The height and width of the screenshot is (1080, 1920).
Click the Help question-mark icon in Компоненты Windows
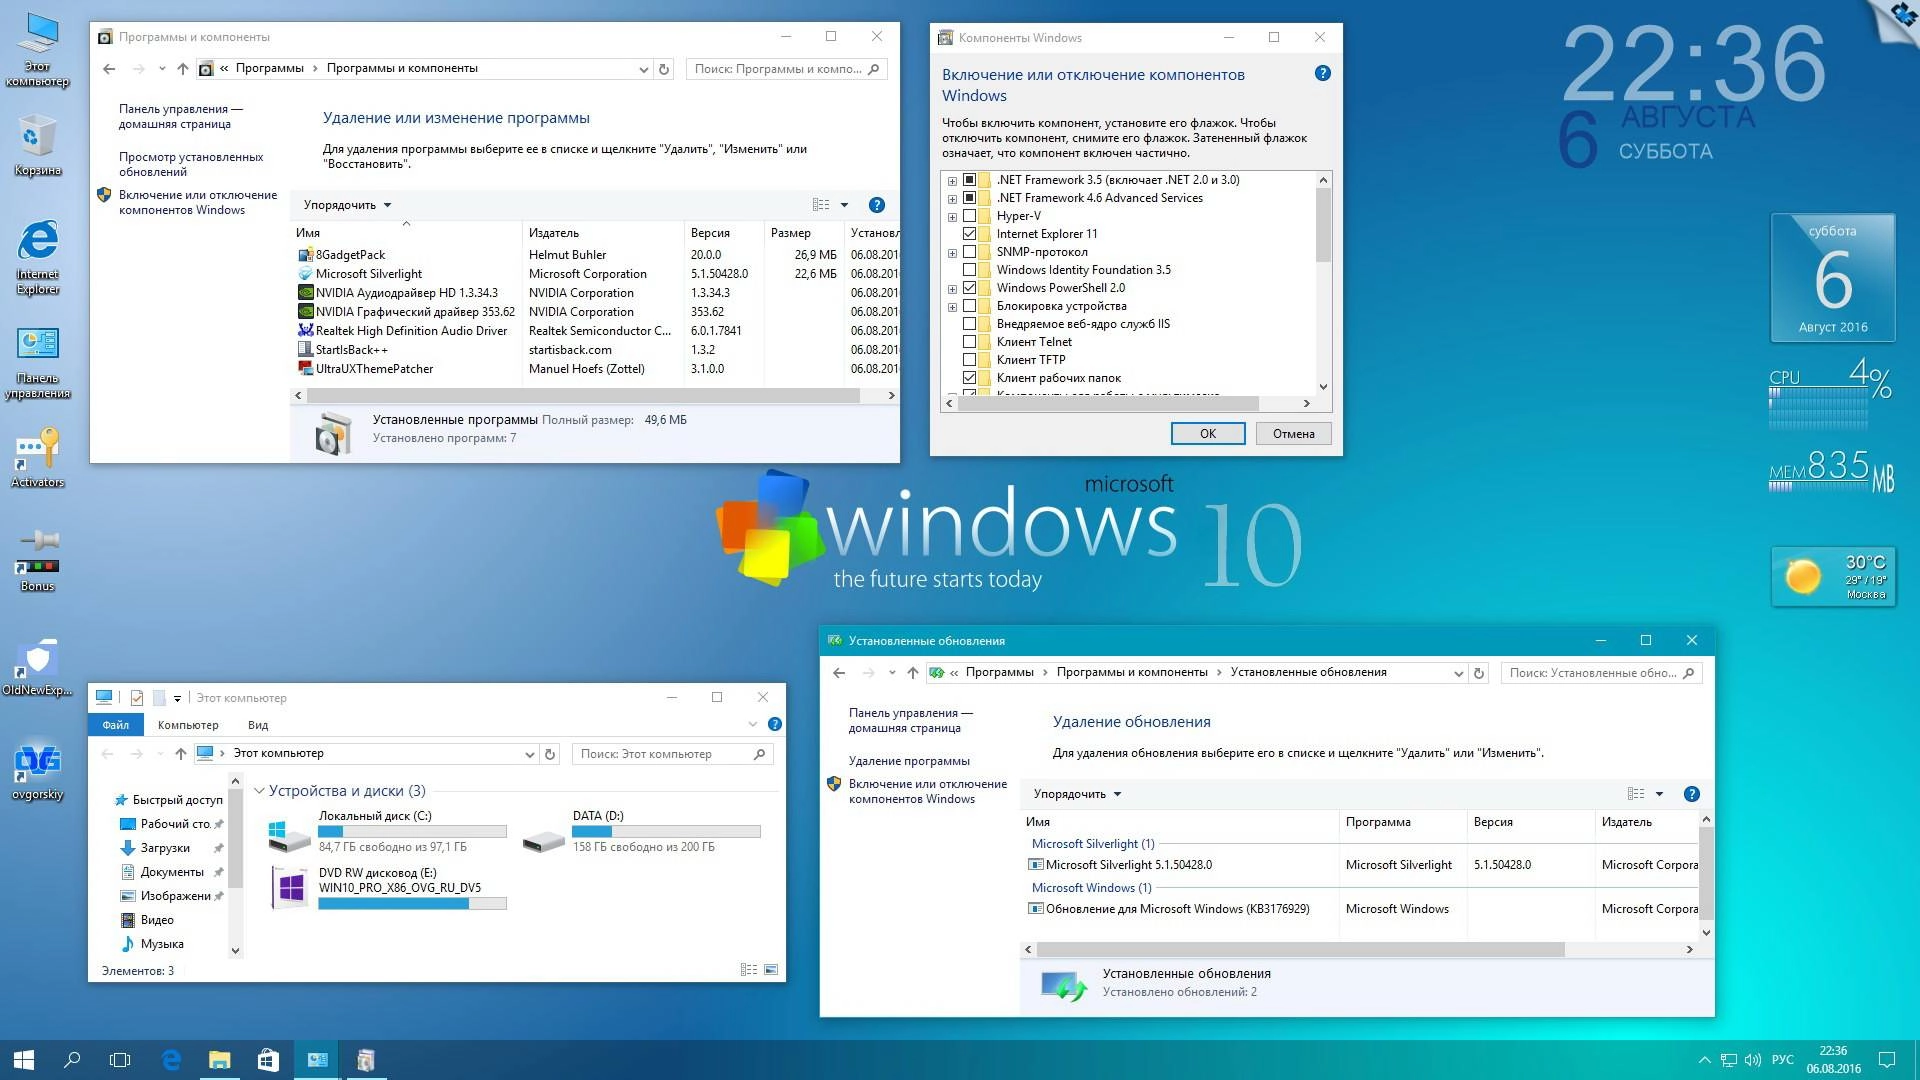click(x=1322, y=73)
